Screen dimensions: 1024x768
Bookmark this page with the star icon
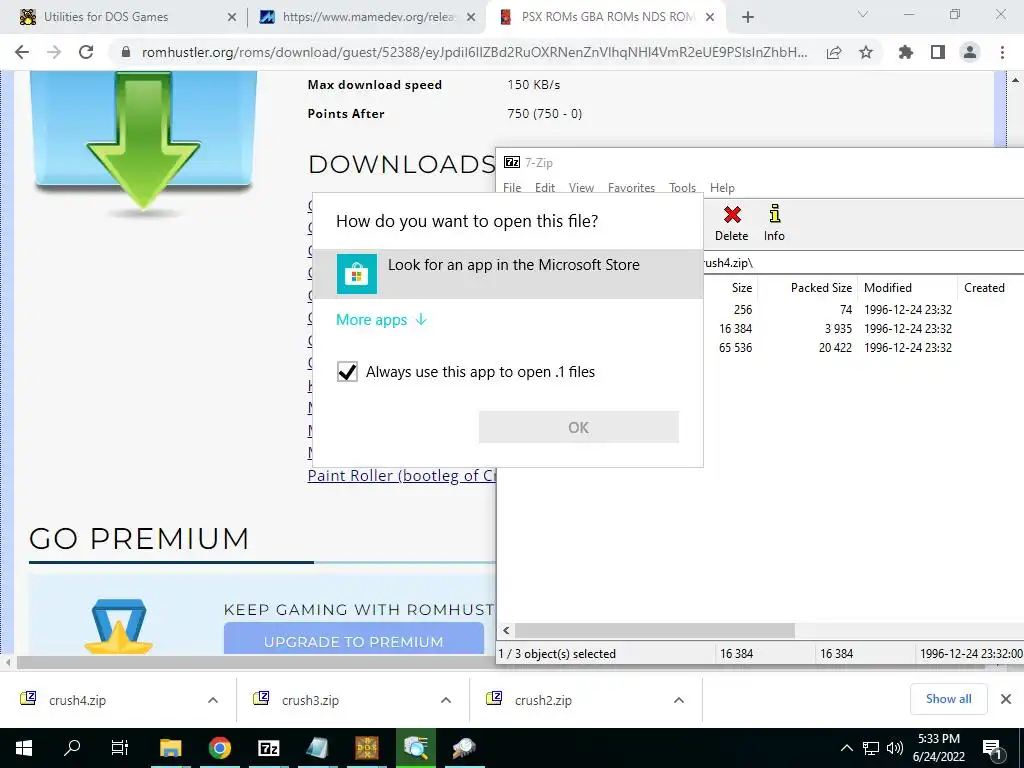[866, 52]
